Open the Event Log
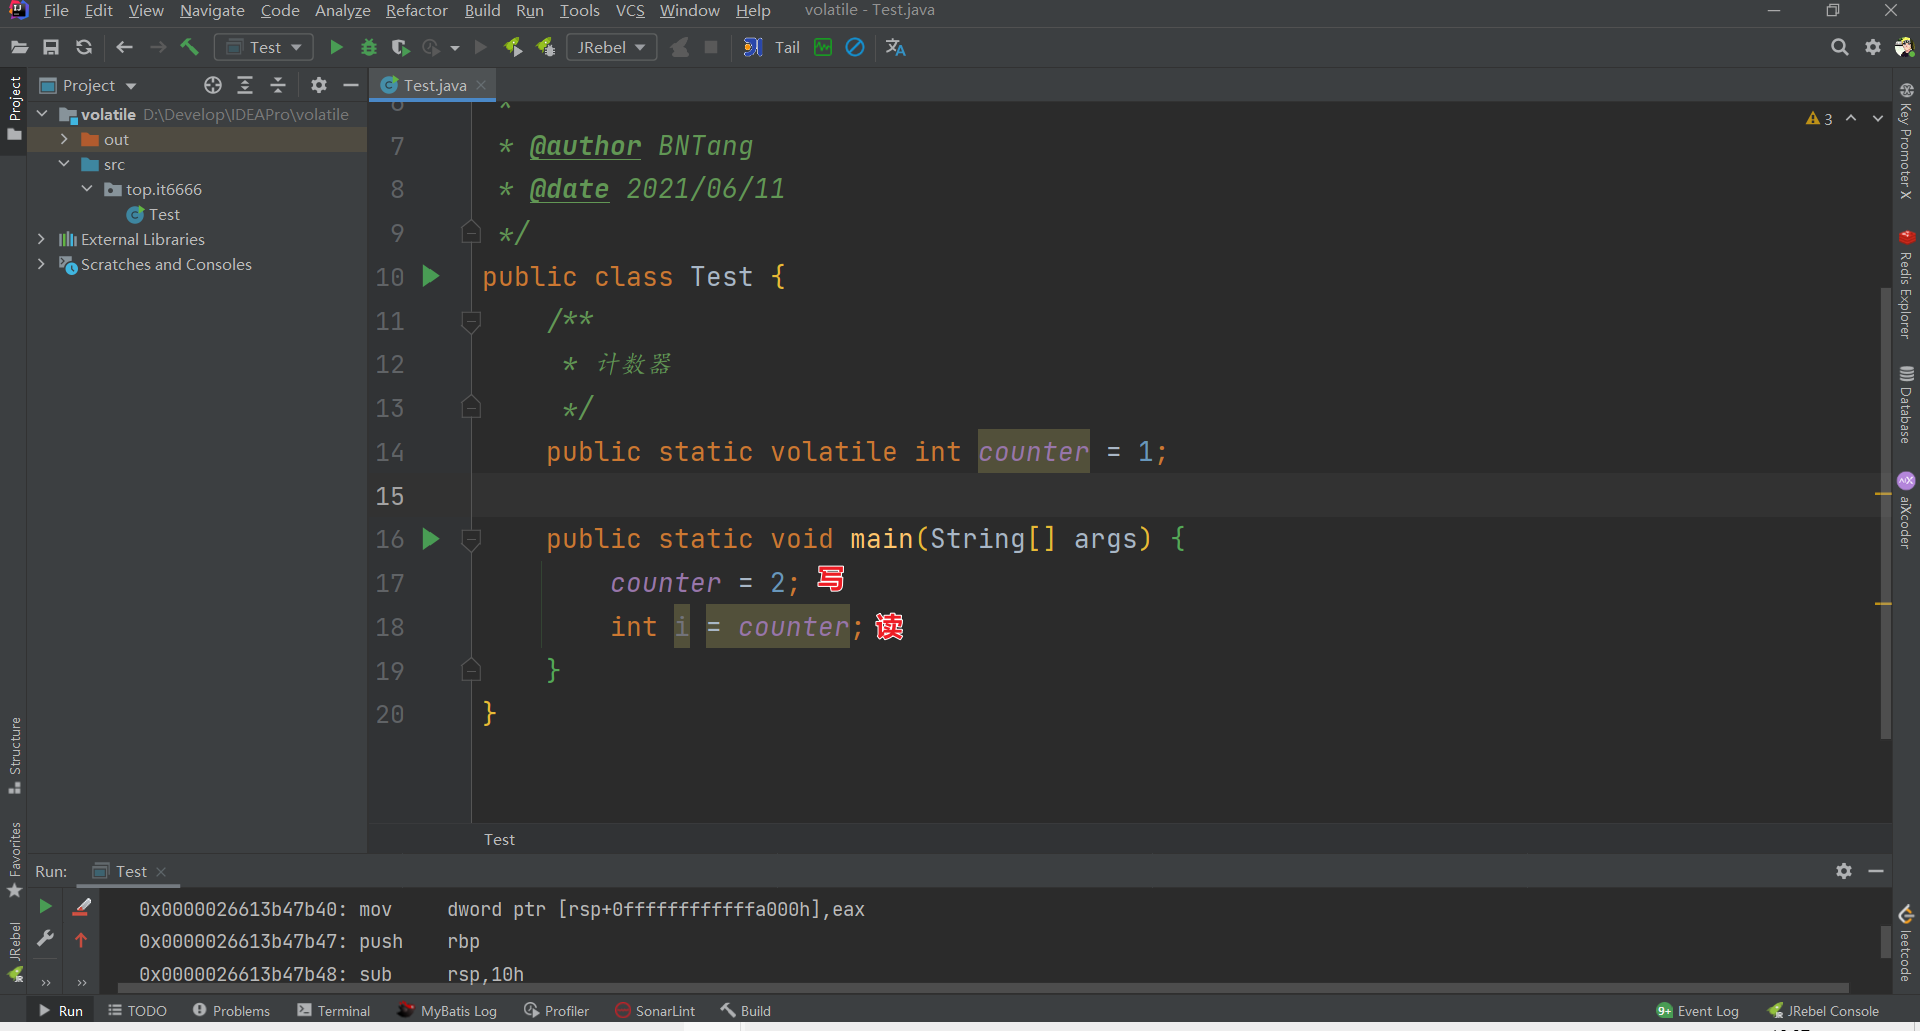 1698,1011
